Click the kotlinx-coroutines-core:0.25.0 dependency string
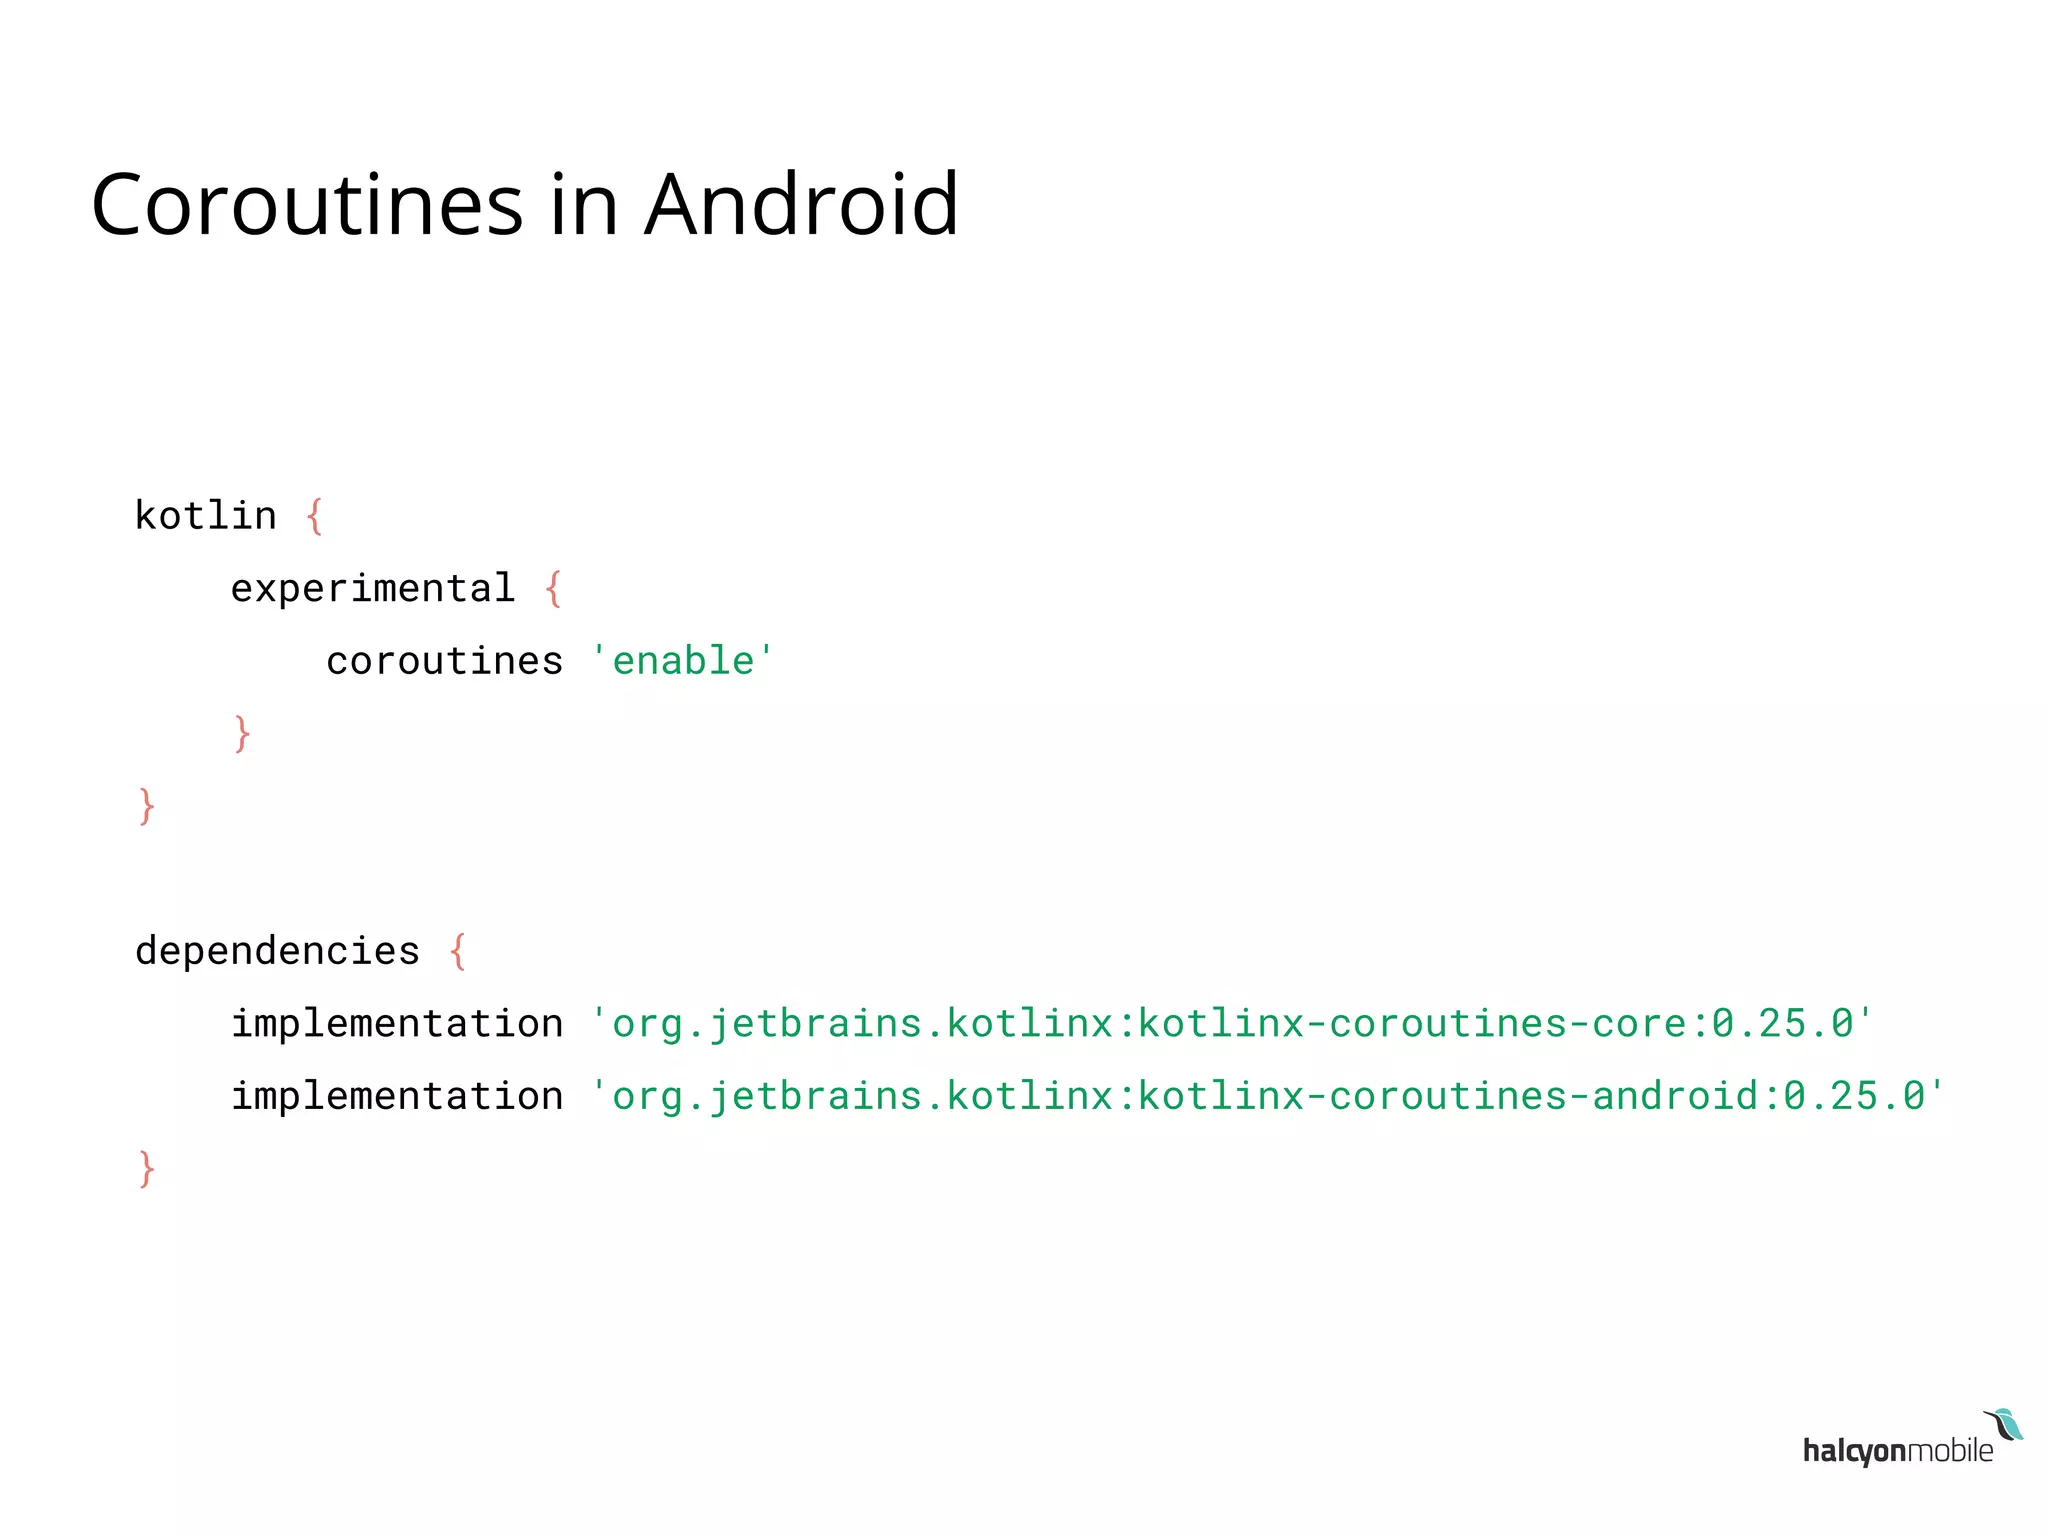This screenshot has width=2048, height=1536. click(1232, 1024)
